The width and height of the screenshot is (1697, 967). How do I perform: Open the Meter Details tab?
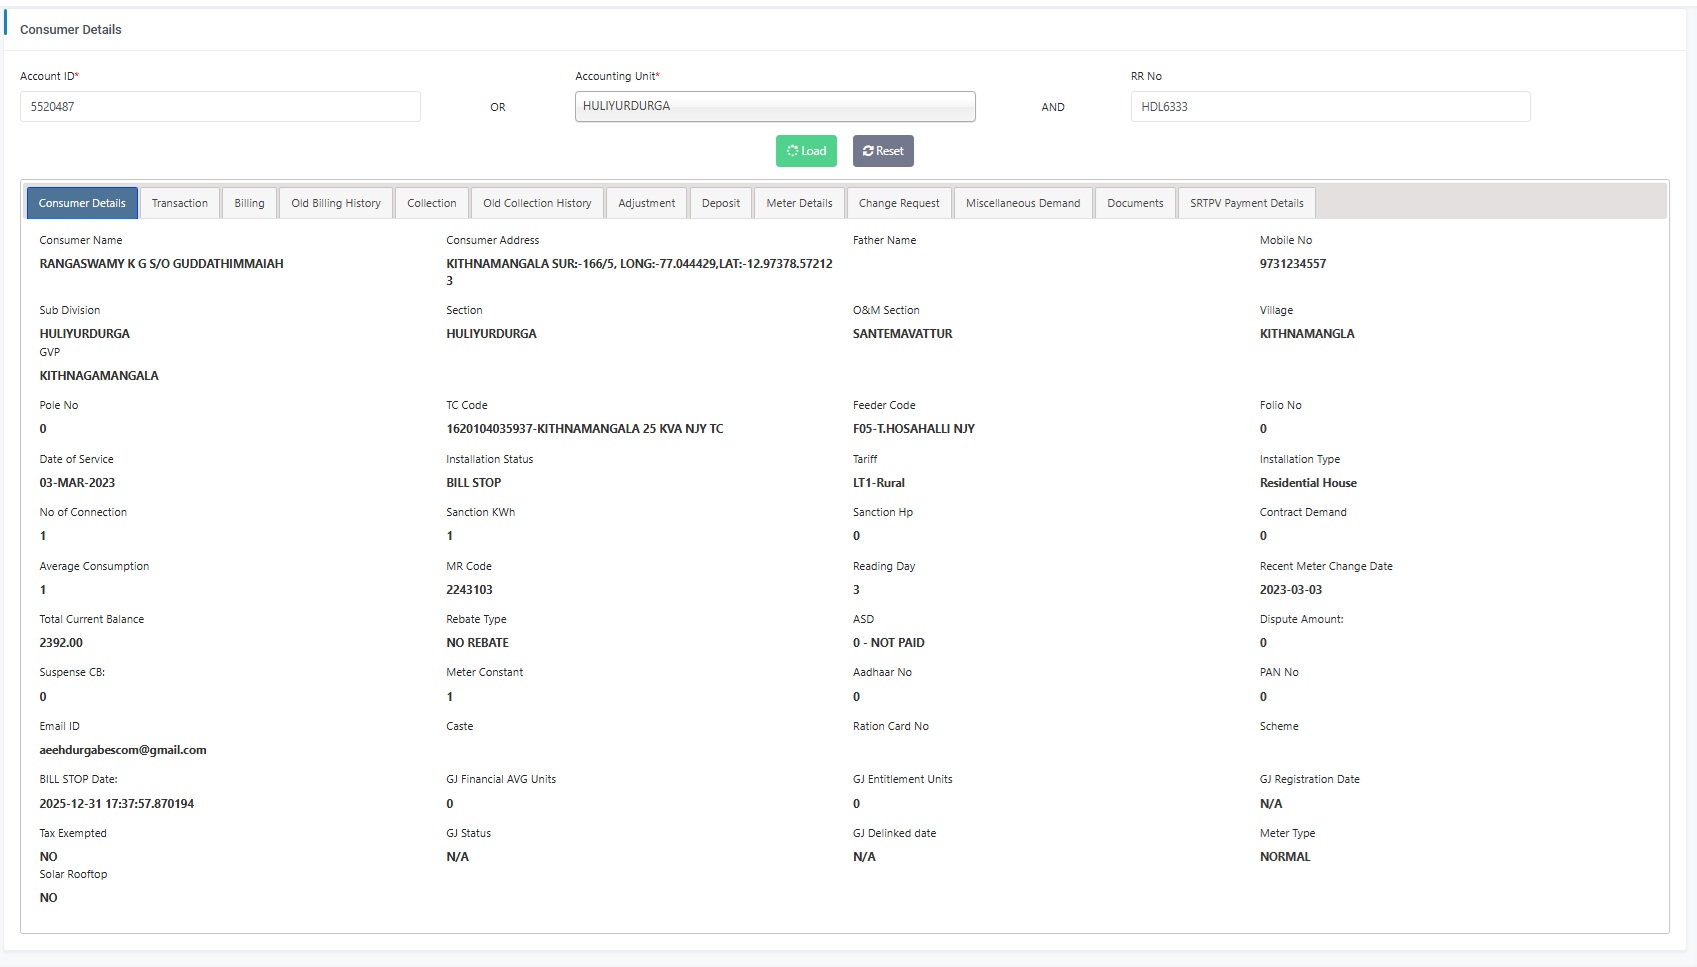point(799,203)
